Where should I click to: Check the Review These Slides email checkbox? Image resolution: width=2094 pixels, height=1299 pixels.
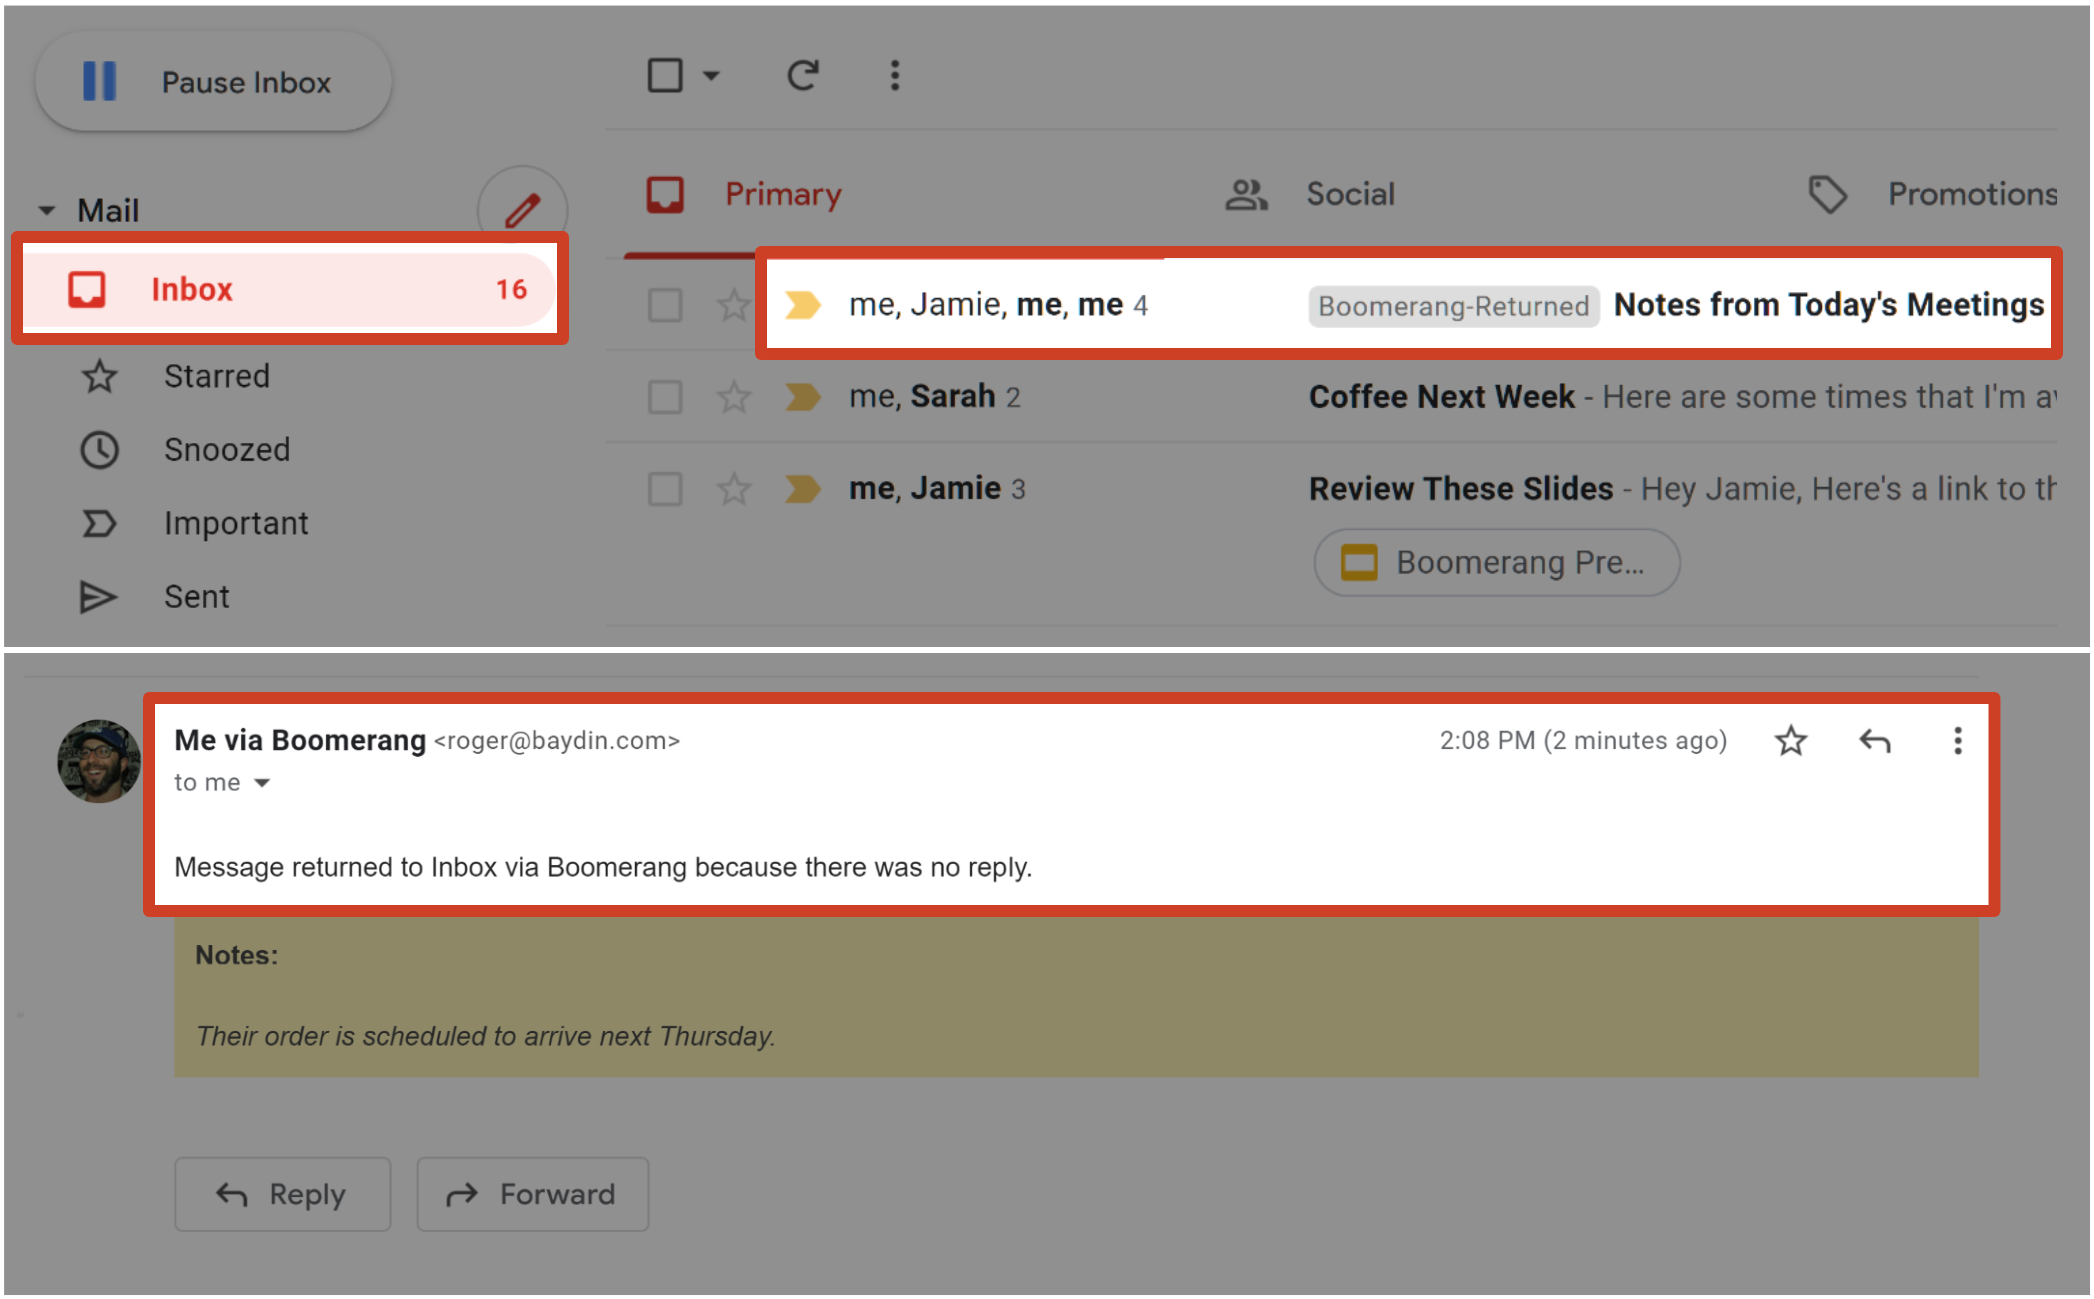pyautogui.click(x=665, y=489)
